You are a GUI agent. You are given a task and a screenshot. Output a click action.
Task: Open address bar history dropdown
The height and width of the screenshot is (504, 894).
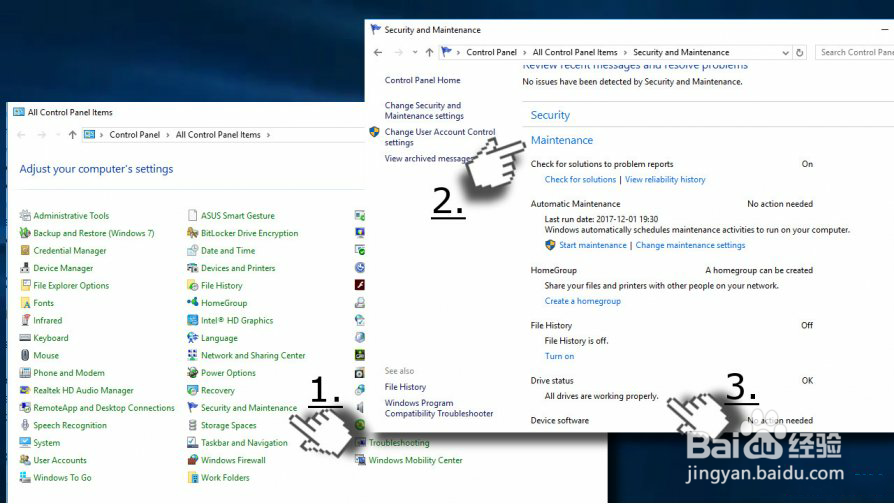click(786, 52)
